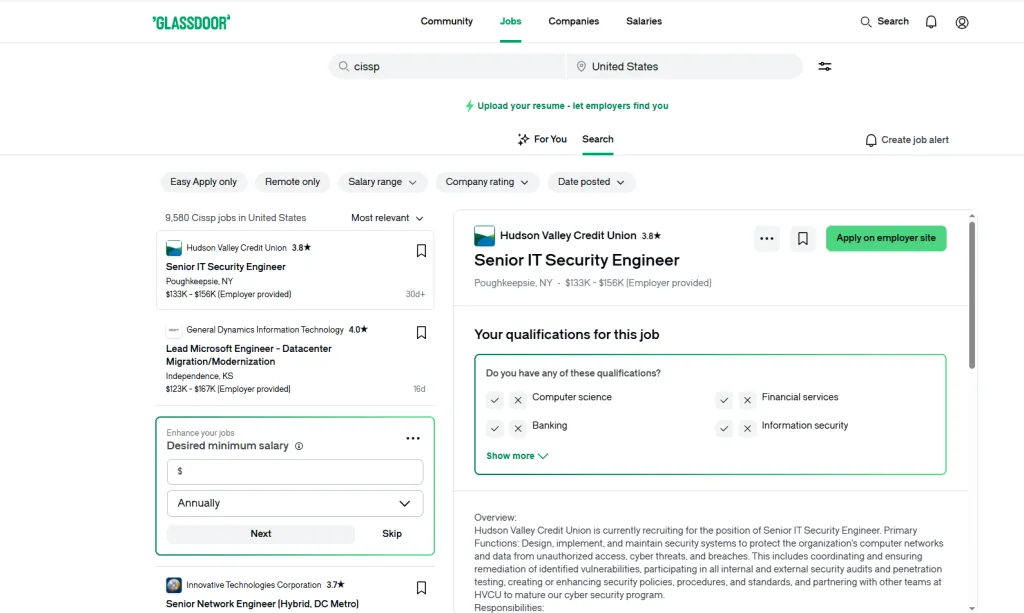Open the search filters sliders icon

pos(825,67)
